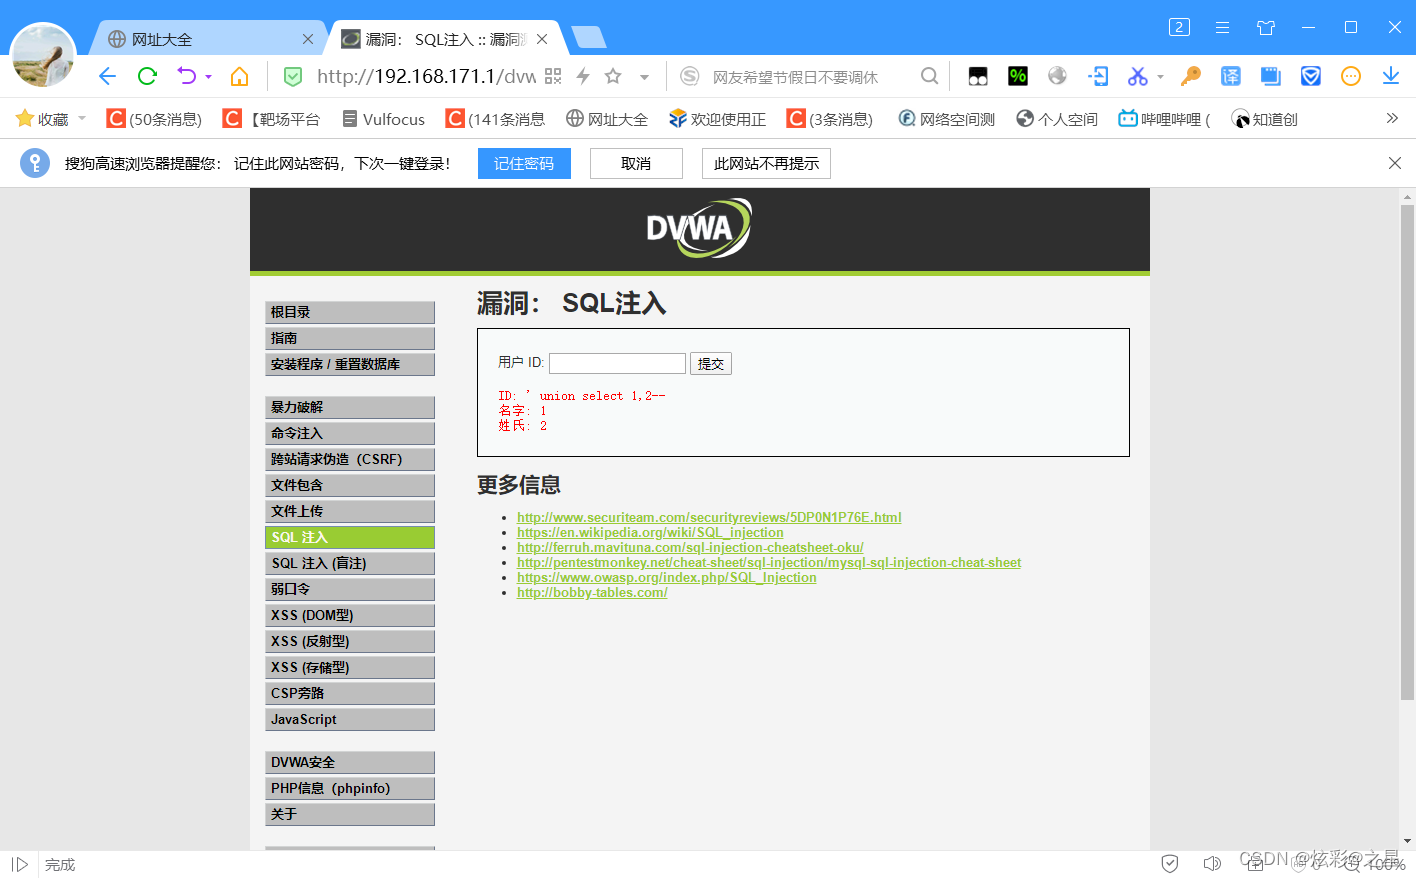The image size is (1416, 878).
Task: Expand the screenshot tool dropdown arrow
Action: tap(1160, 77)
